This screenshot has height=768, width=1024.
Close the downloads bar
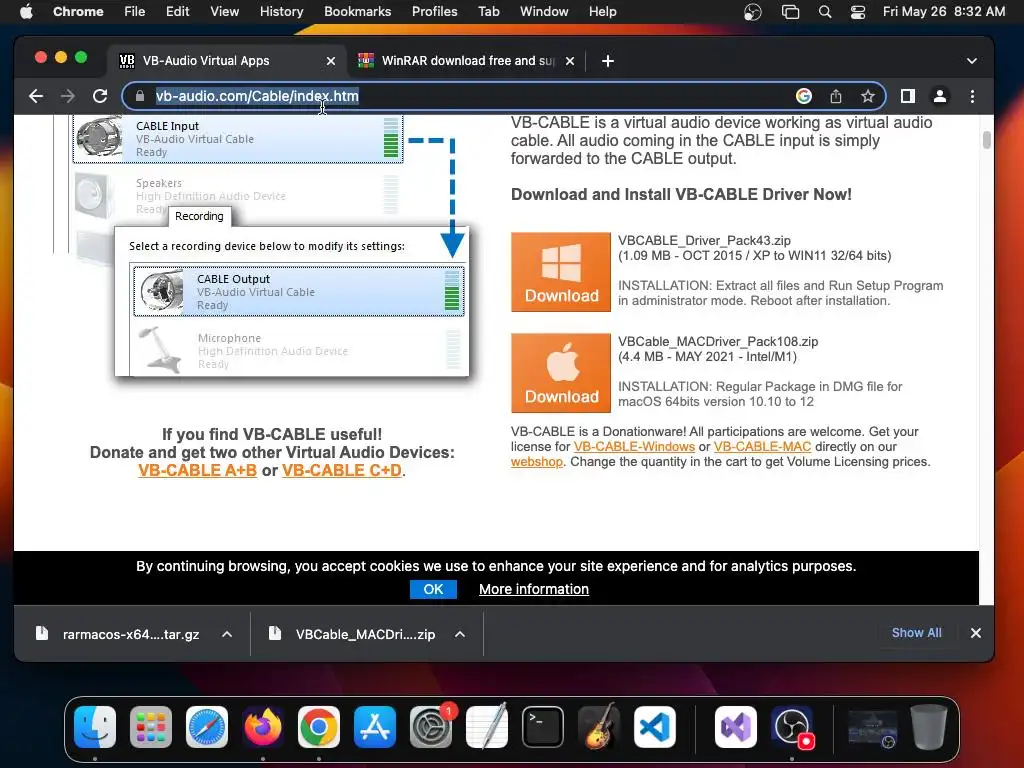click(x=976, y=633)
